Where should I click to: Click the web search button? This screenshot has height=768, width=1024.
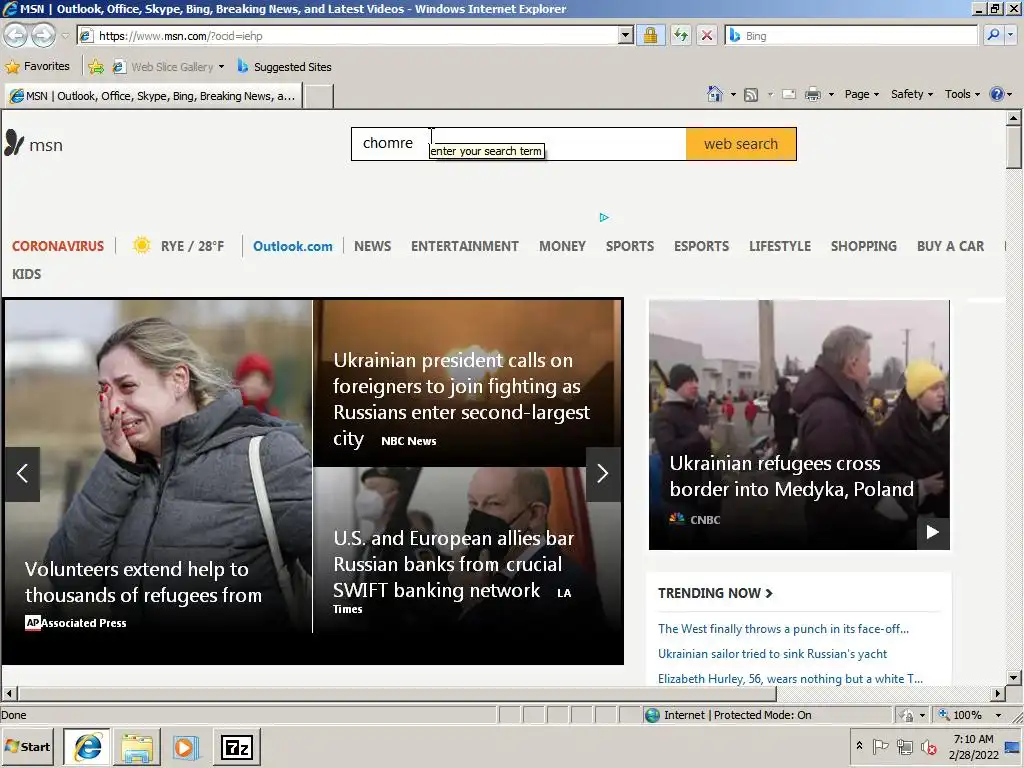click(741, 144)
